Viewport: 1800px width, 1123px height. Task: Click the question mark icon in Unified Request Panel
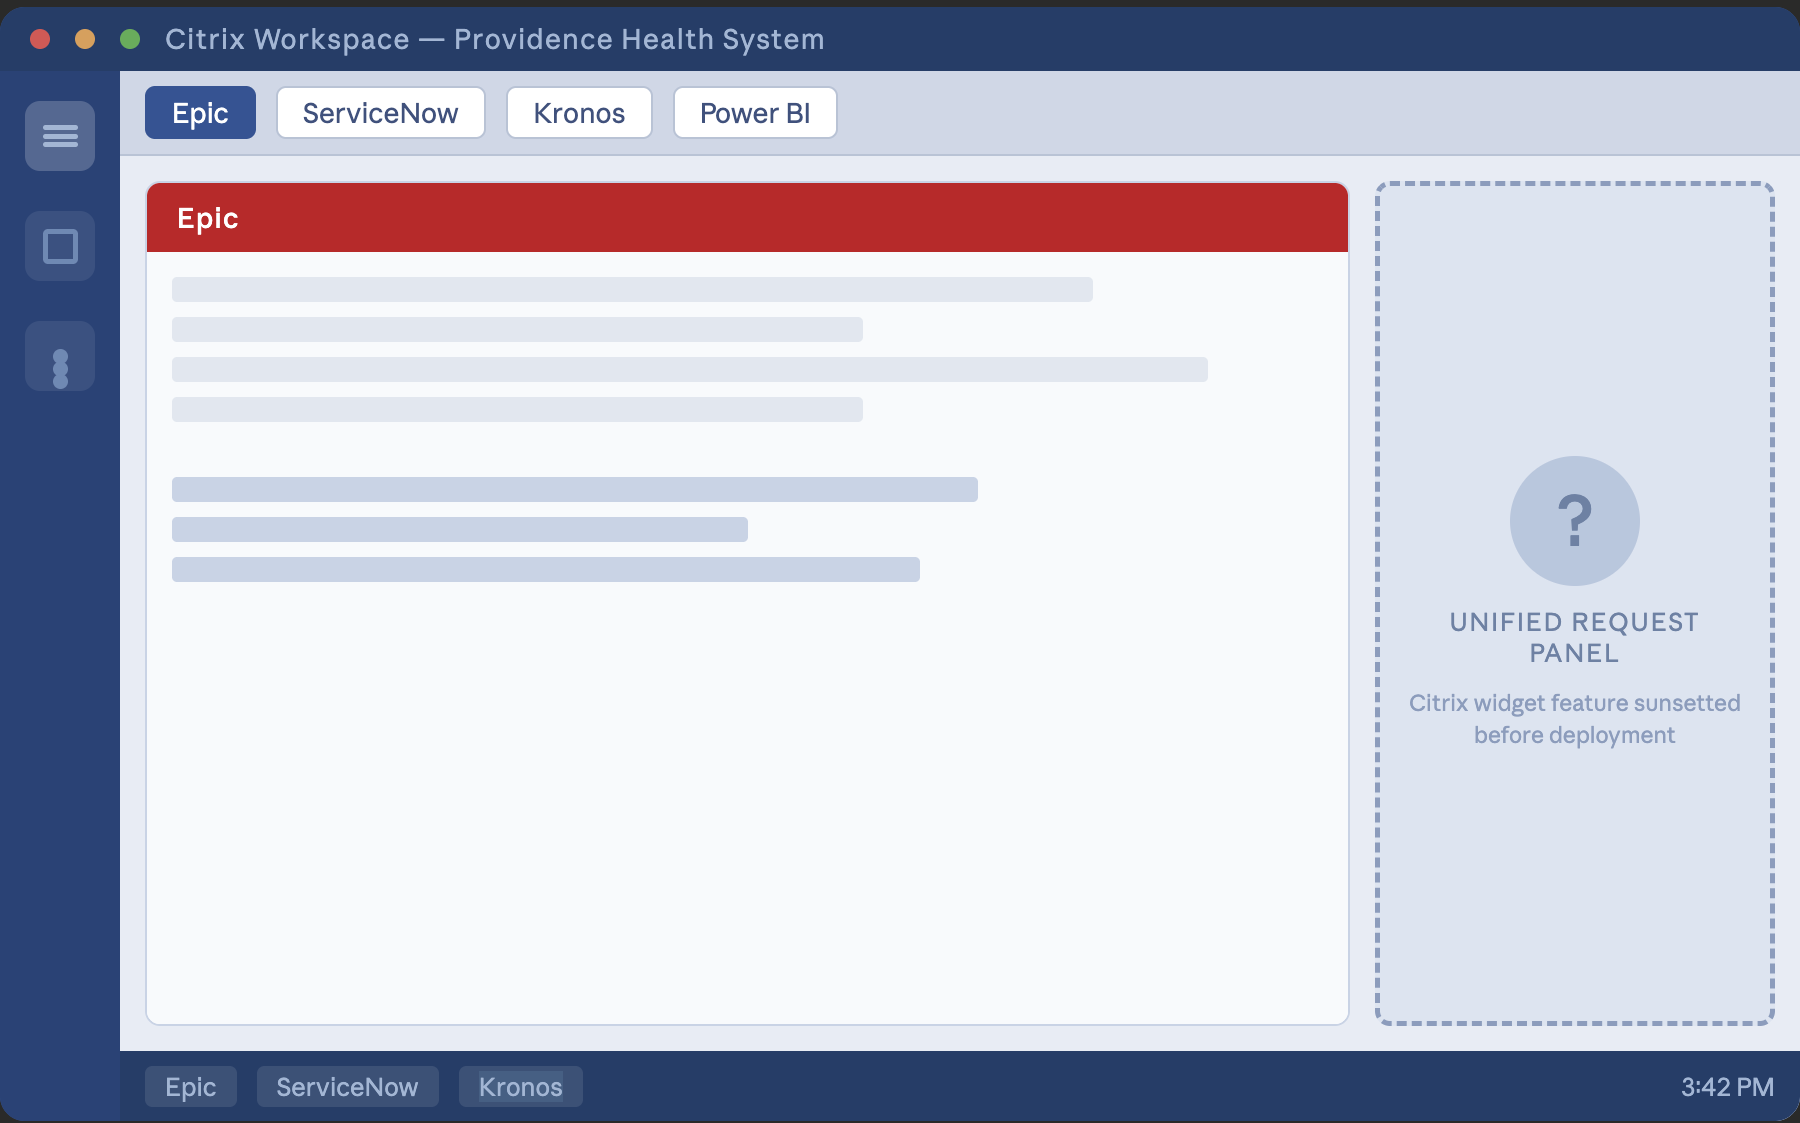pyautogui.click(x=1573, y=520)
